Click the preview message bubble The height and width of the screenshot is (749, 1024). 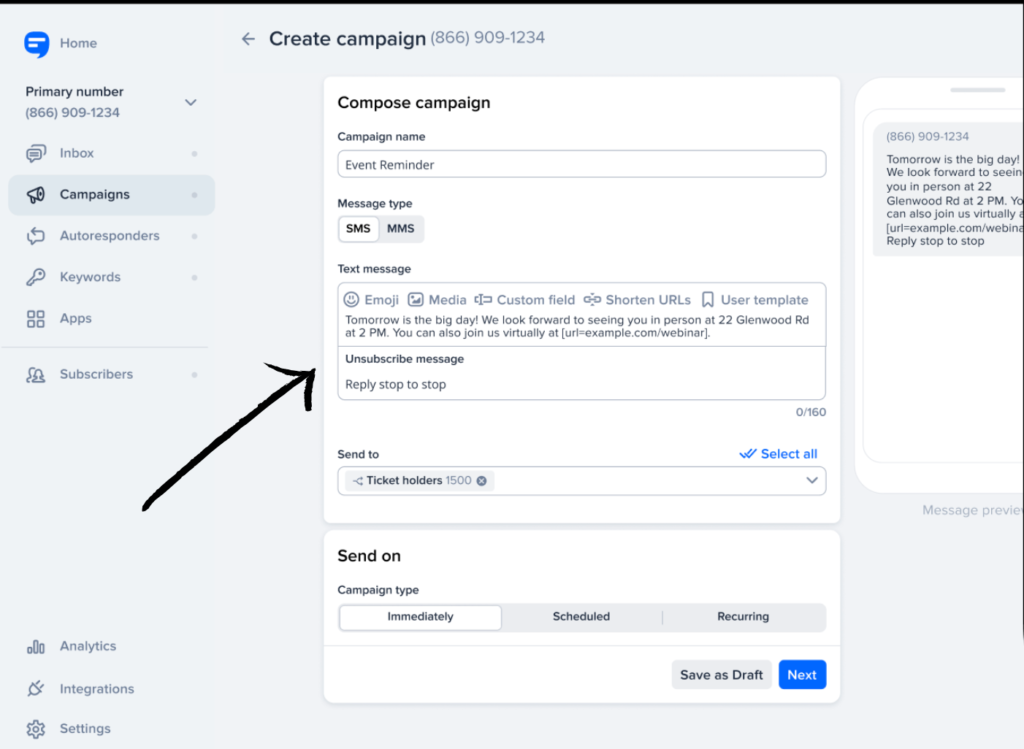(950, 189)
